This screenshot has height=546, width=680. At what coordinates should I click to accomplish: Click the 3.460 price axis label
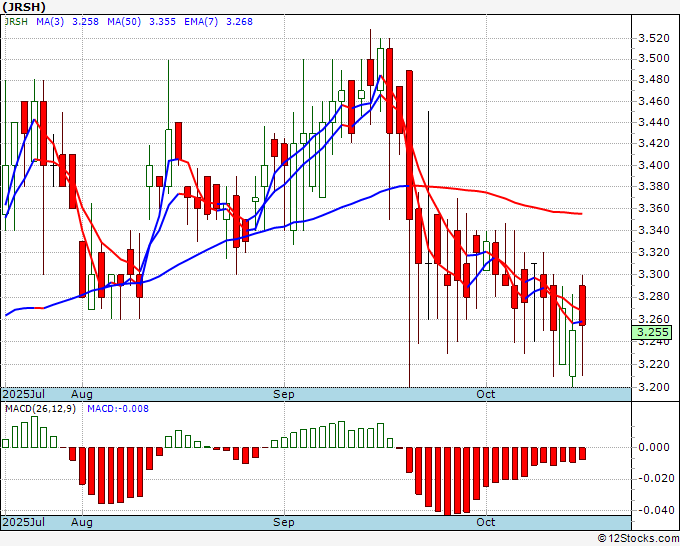(654, 101)
